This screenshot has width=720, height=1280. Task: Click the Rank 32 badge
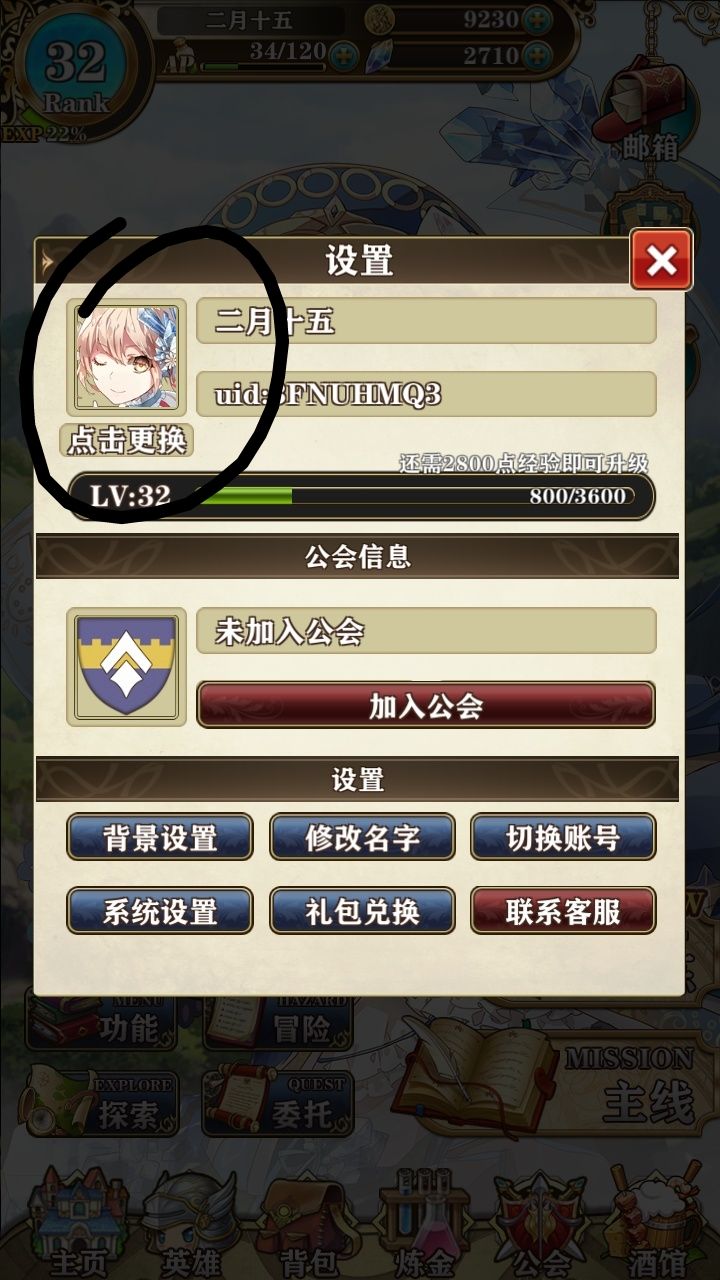tap(76, 72)
